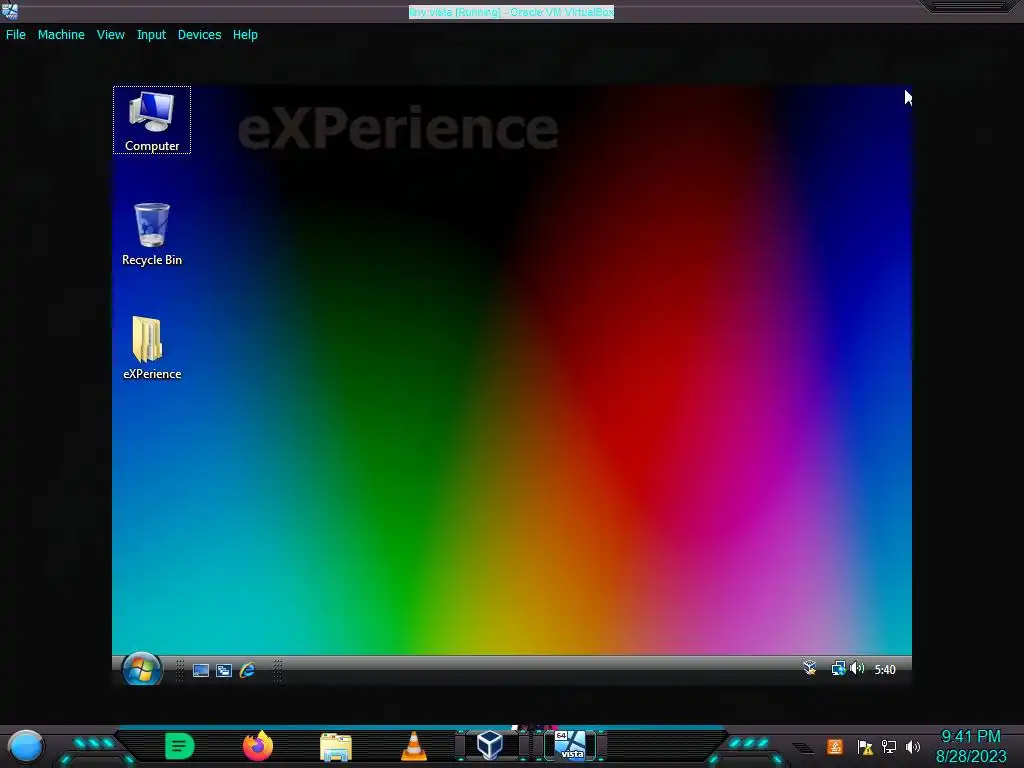Open host Action Center flag icon

[865, 747]
